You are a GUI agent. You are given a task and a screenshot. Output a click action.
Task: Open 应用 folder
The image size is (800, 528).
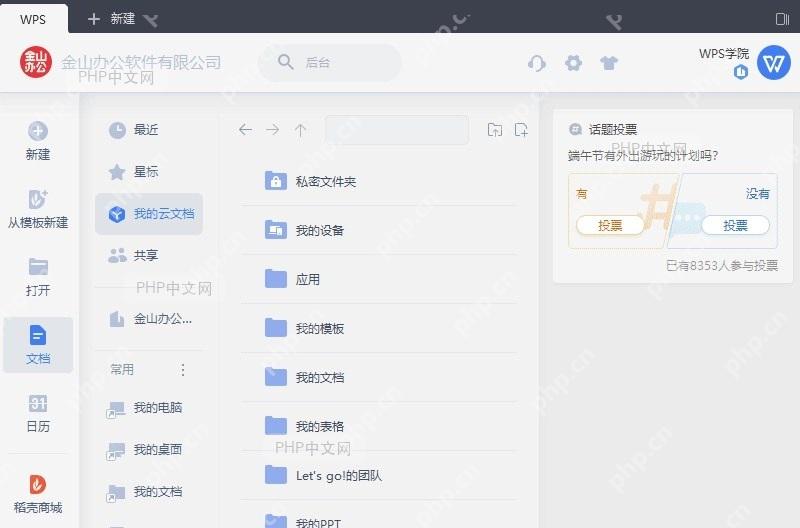coord(380,279)
